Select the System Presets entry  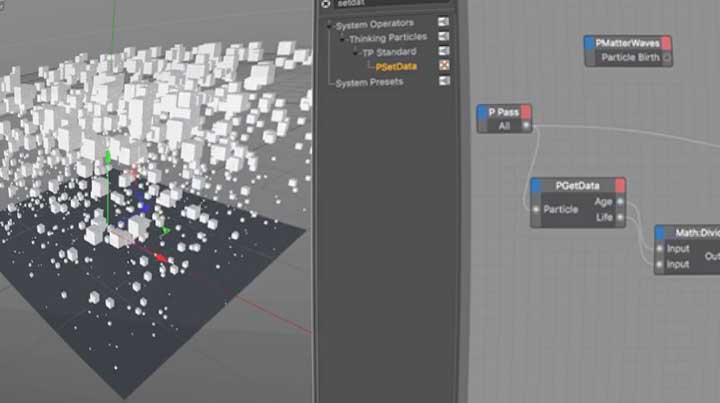coord(369,82)
